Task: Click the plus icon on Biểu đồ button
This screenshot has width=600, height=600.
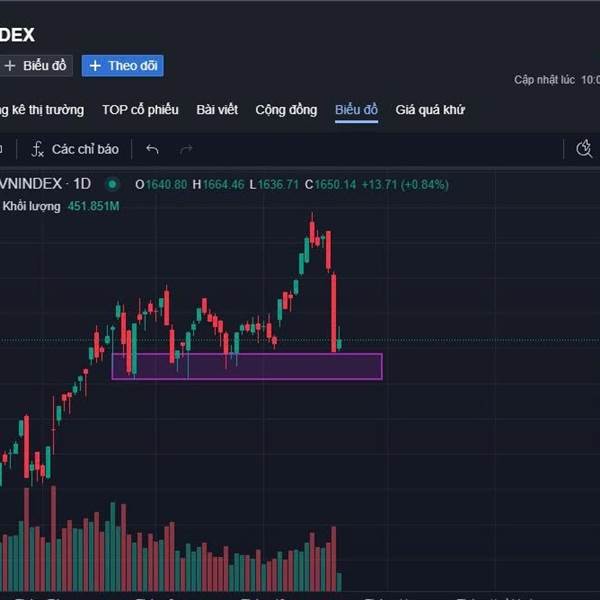Action: pyautogui.click(x=10, y=66)
